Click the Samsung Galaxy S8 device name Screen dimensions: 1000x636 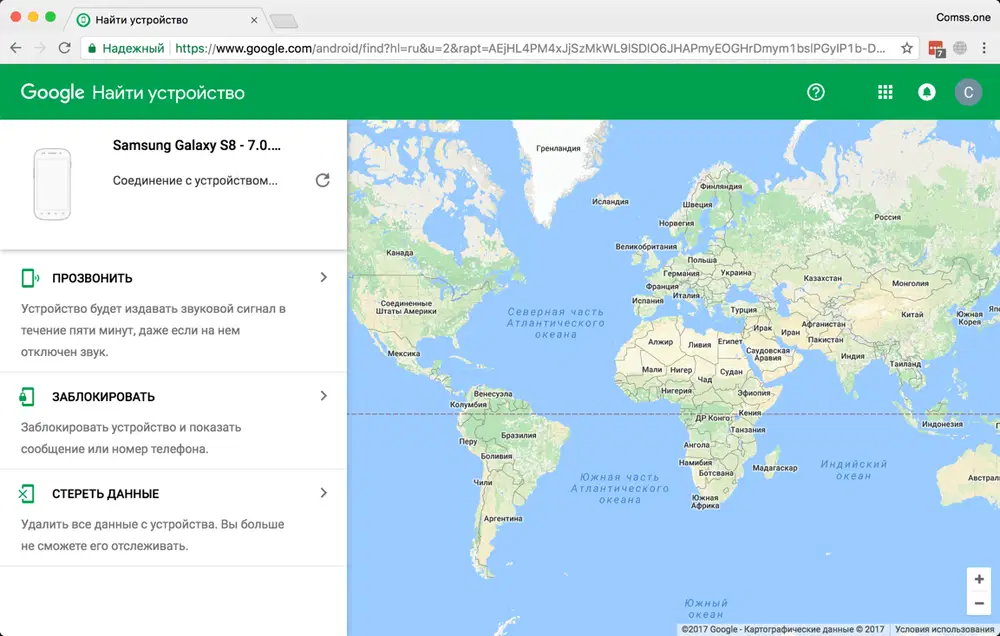click(196, 145)
